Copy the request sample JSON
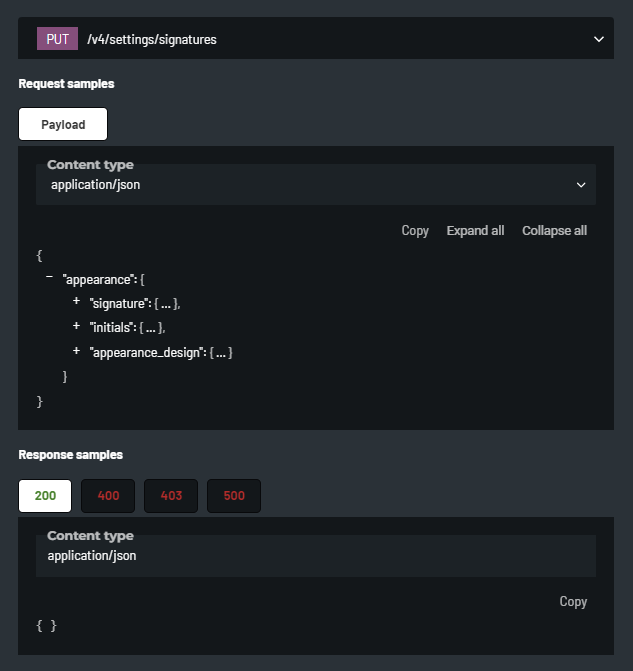The height and width of the screenshot is (671, 633). pos(415,231)
